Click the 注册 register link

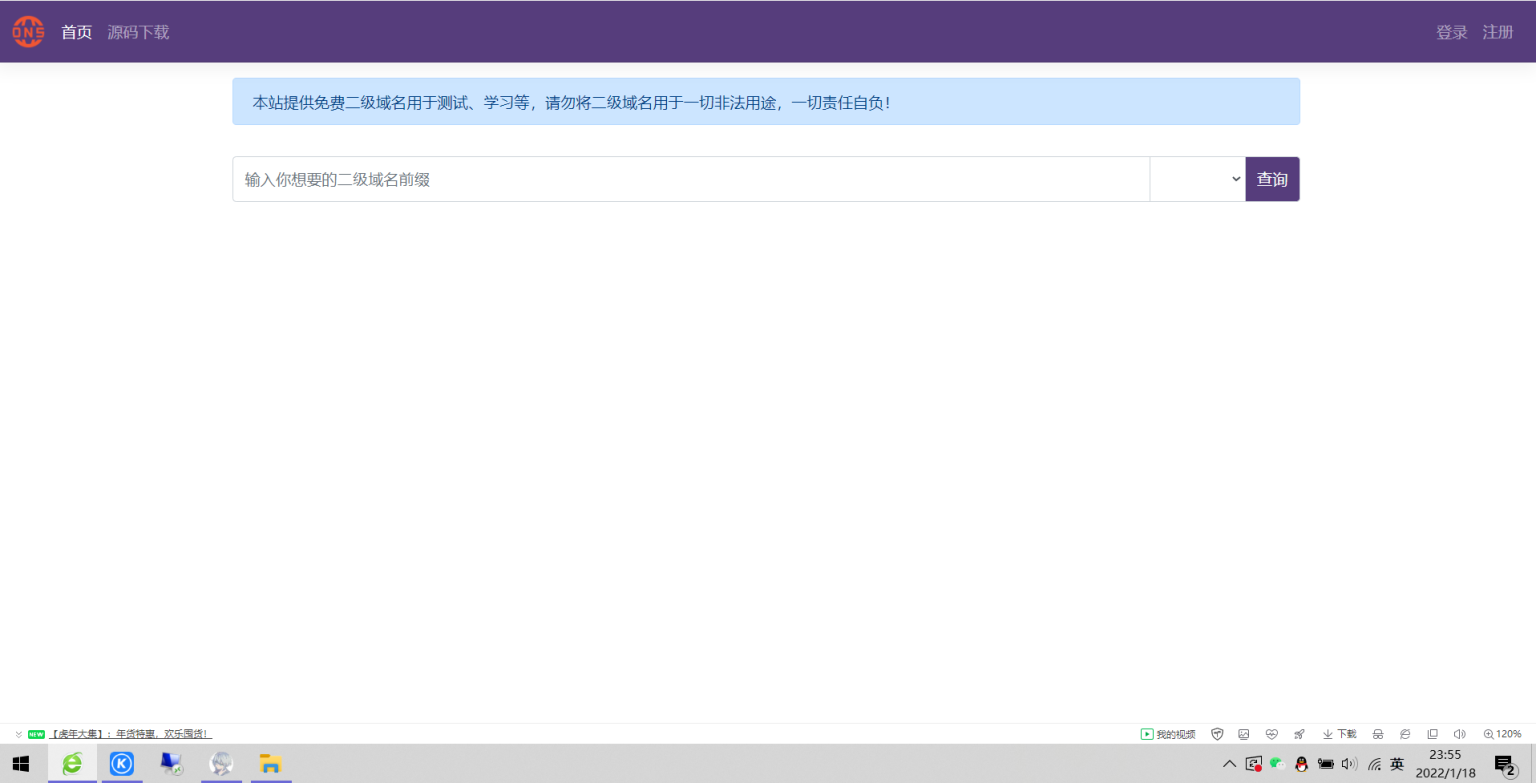point(1497,32)
